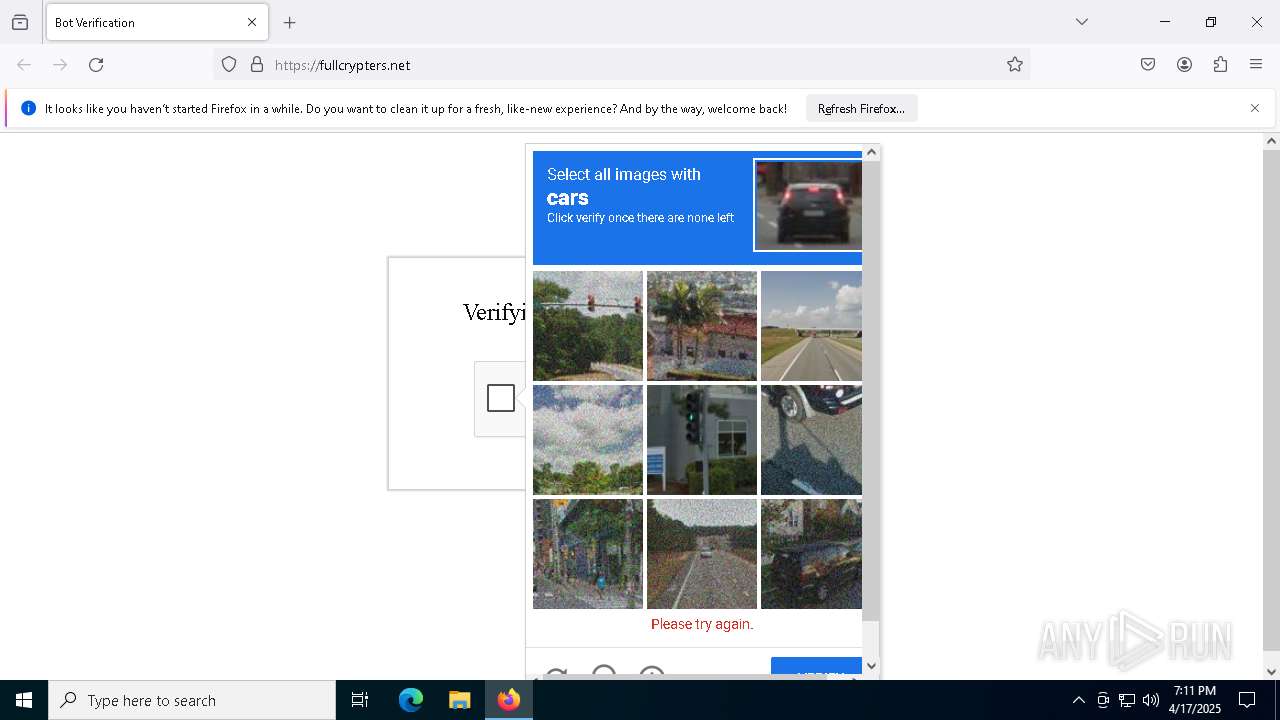Select empty highway overpass tile
The image size is (1280, 720).
[x=811, y=326]
